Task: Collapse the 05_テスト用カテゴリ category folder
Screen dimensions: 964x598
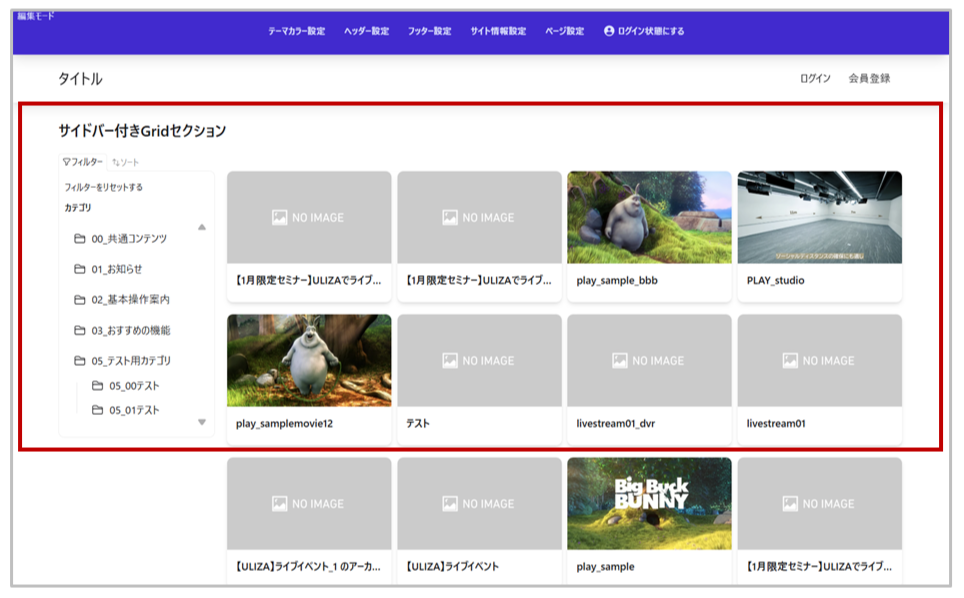Action: 80,361
